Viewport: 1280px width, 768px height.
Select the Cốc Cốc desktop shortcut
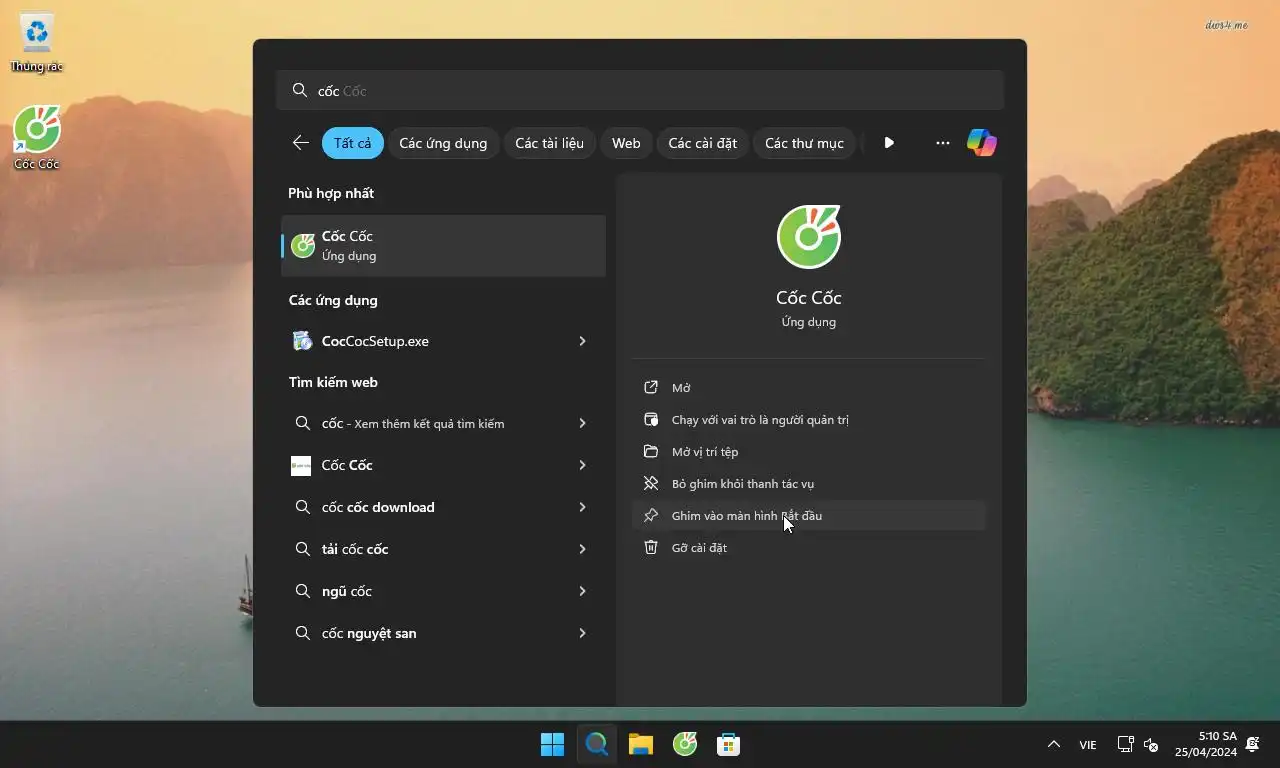[37, 138]
